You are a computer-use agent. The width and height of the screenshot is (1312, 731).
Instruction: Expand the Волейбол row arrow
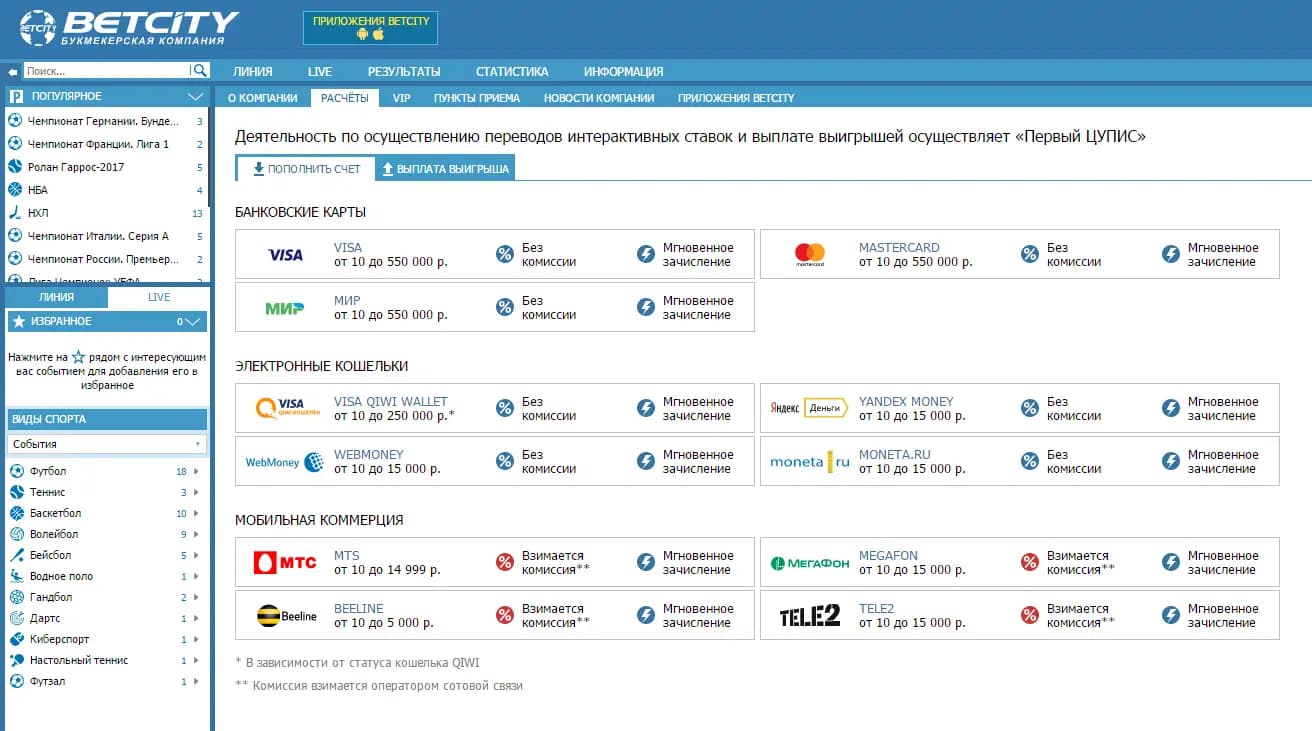(196, 534)
